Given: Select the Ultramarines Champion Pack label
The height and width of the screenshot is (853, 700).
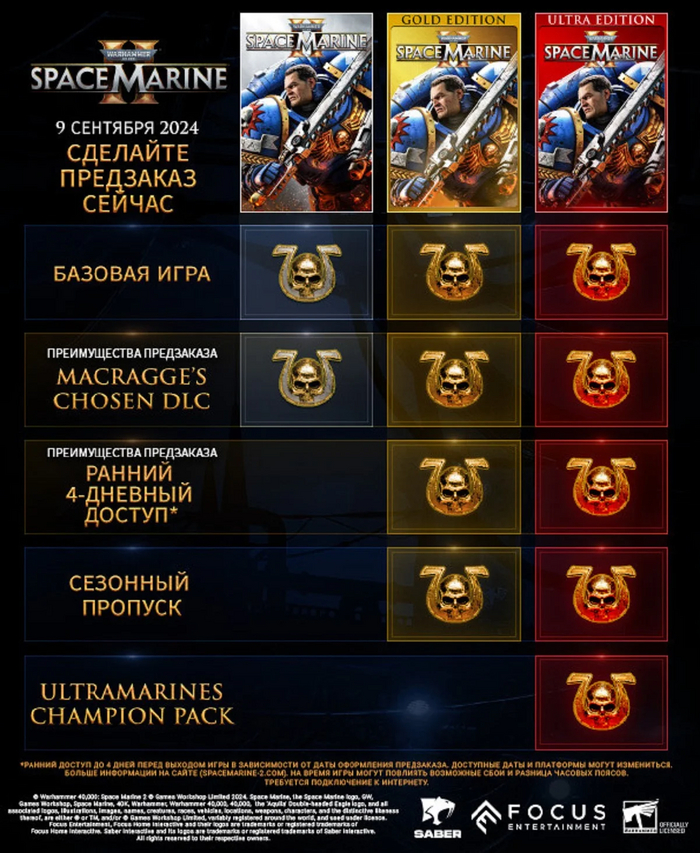Looking at the screenshot, I should tap(132, 703).
